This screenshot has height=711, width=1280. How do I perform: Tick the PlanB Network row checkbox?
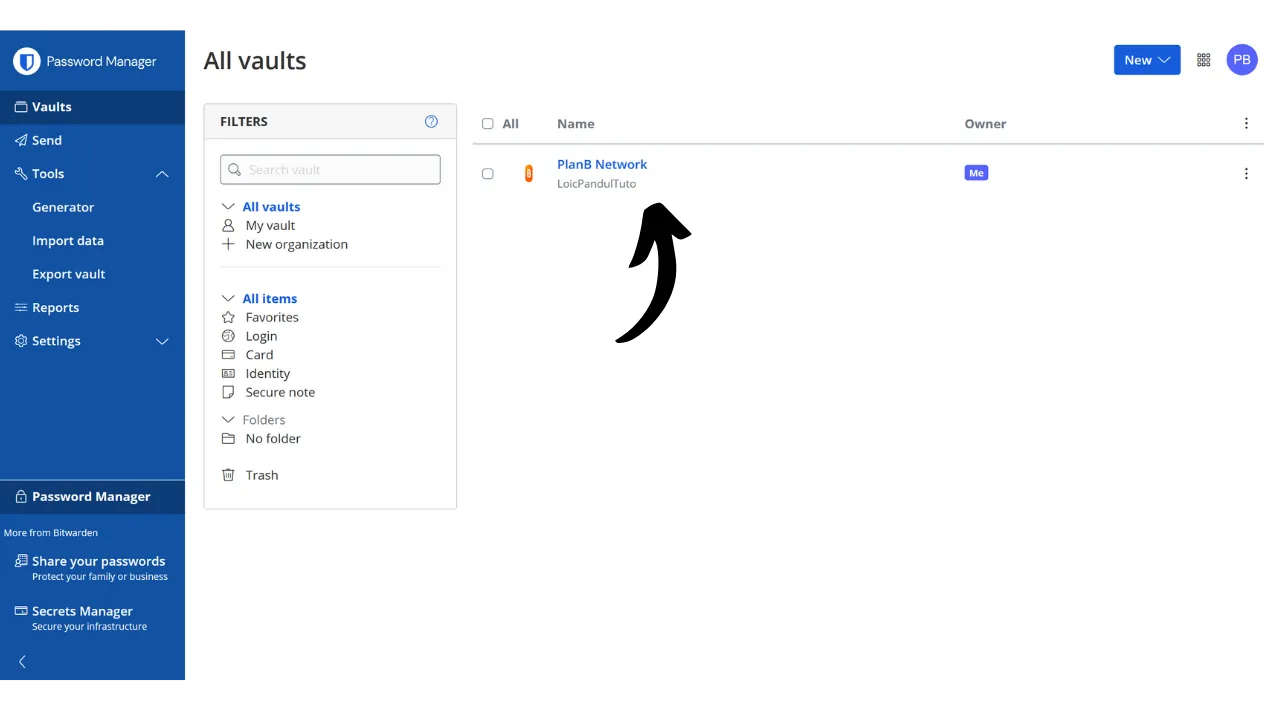pyautogui.click(x=488, y=174)
